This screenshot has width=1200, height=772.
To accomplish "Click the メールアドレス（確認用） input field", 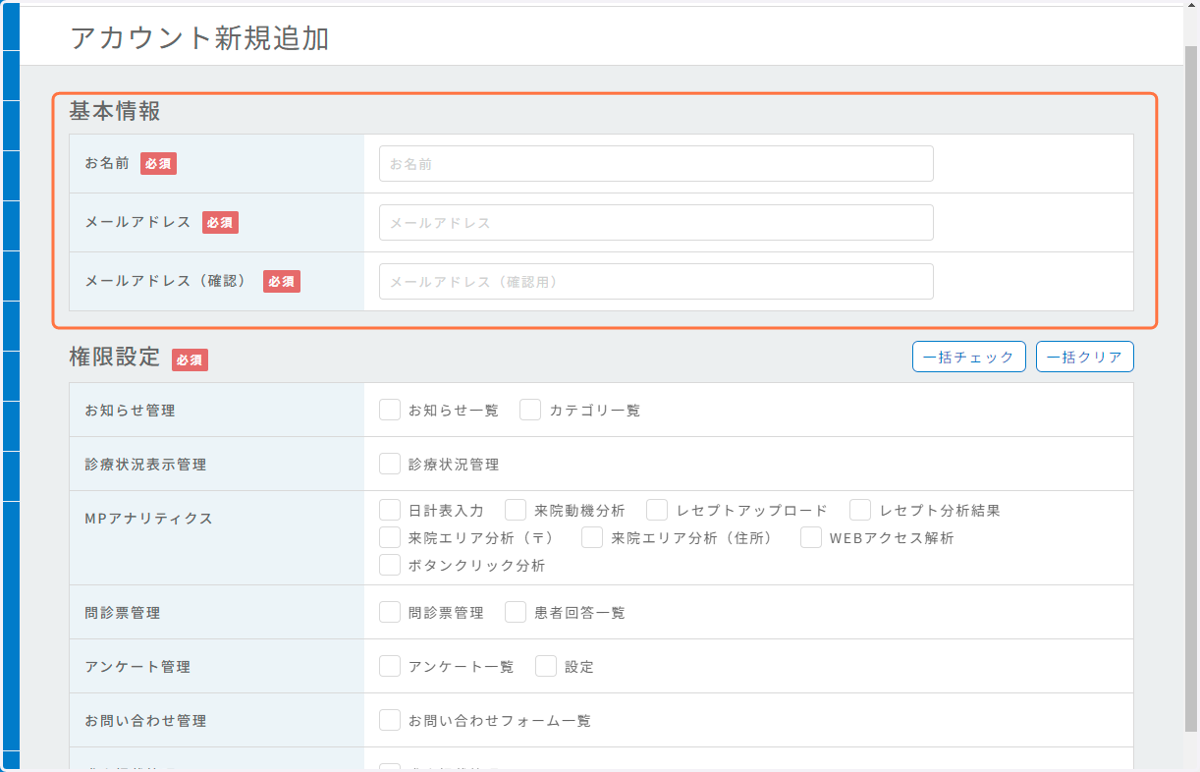I will 656,282.
